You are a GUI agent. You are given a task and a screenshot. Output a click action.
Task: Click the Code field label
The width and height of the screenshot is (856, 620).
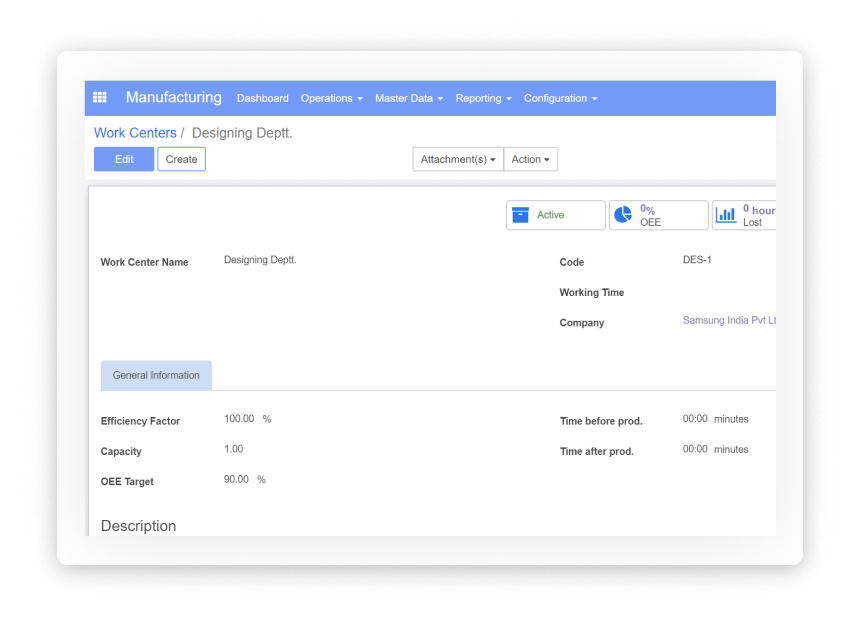pyautogui.click(x=572, y=262)
